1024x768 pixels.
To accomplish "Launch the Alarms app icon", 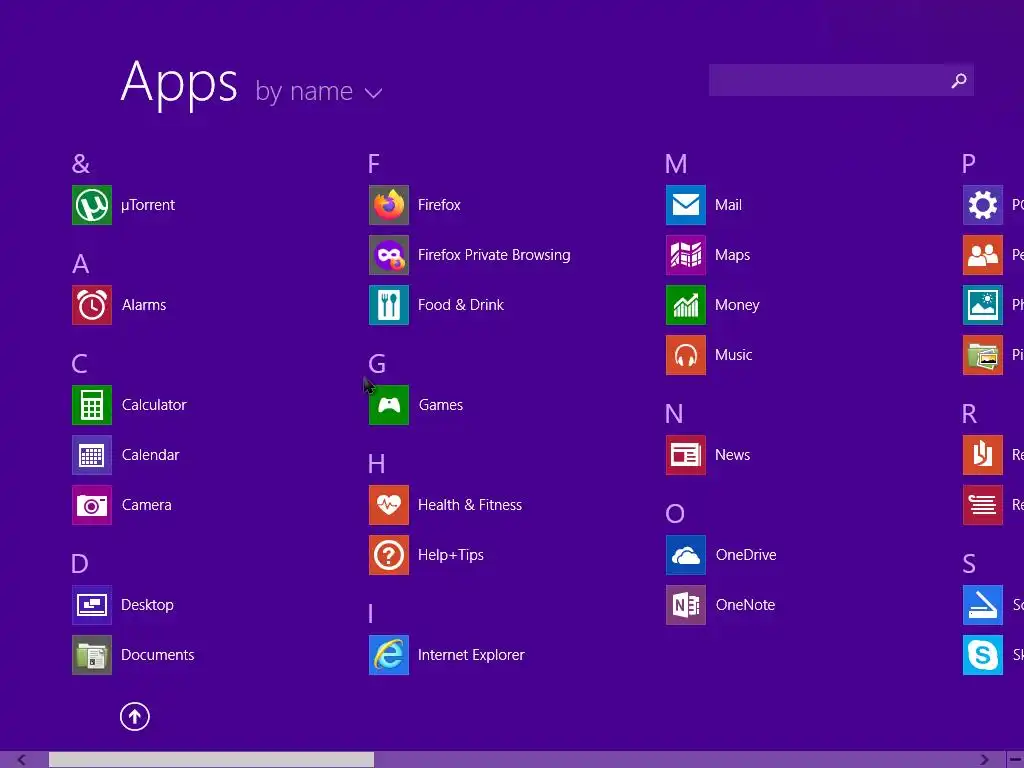I will tap(91, 305).
